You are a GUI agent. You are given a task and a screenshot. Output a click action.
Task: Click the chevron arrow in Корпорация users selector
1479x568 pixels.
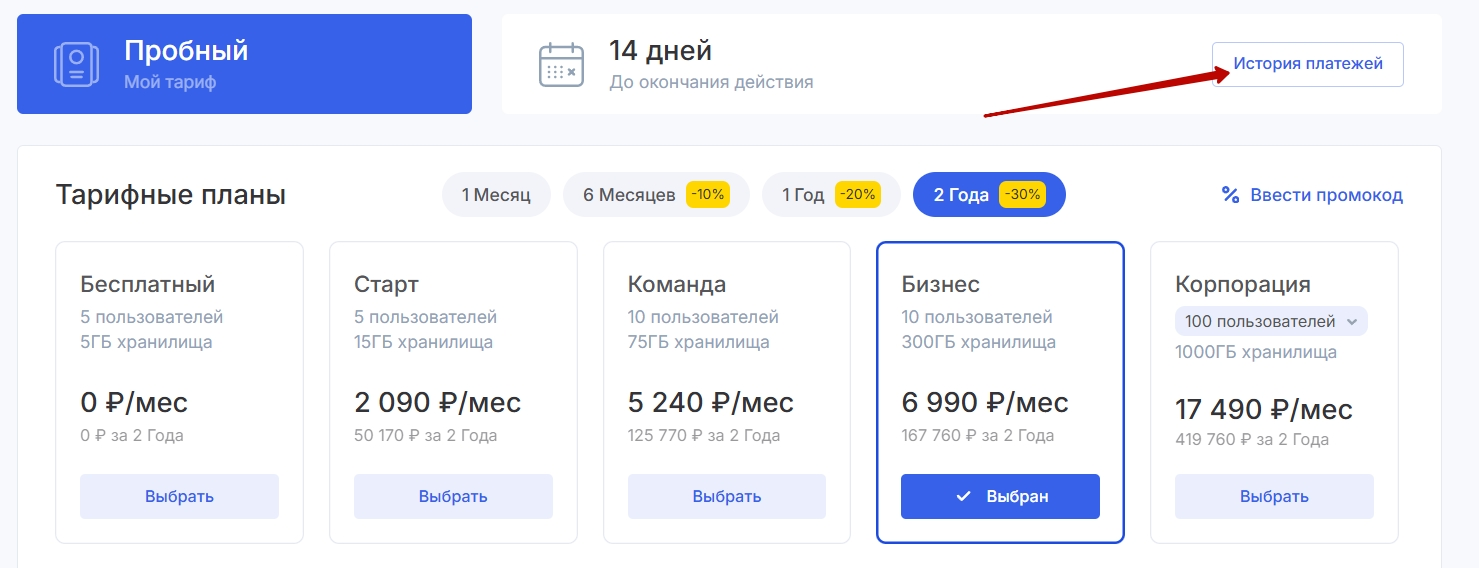(1352, 322)
